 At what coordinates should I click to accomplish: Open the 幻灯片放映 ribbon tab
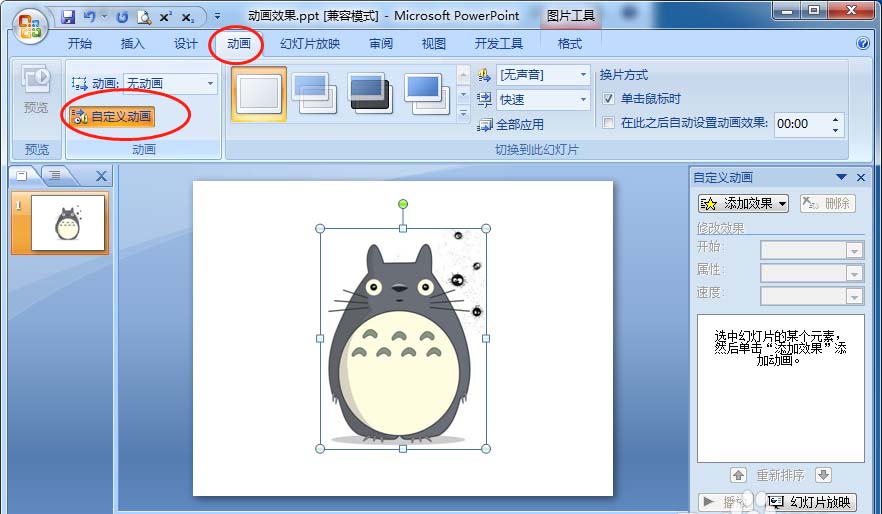point(310,43)
